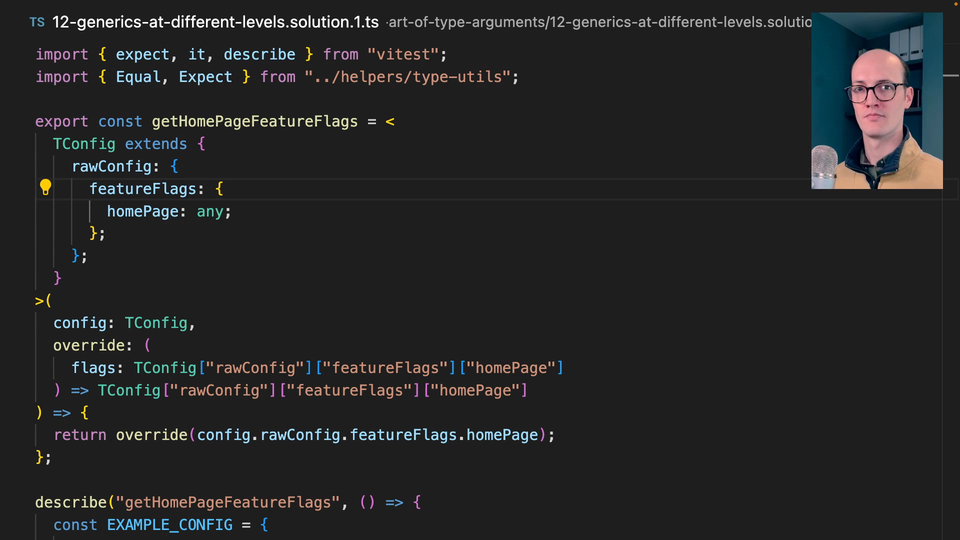Click the 'override' parameter name in the signature
The image size is (960, 540).
(x=88, y=345)
